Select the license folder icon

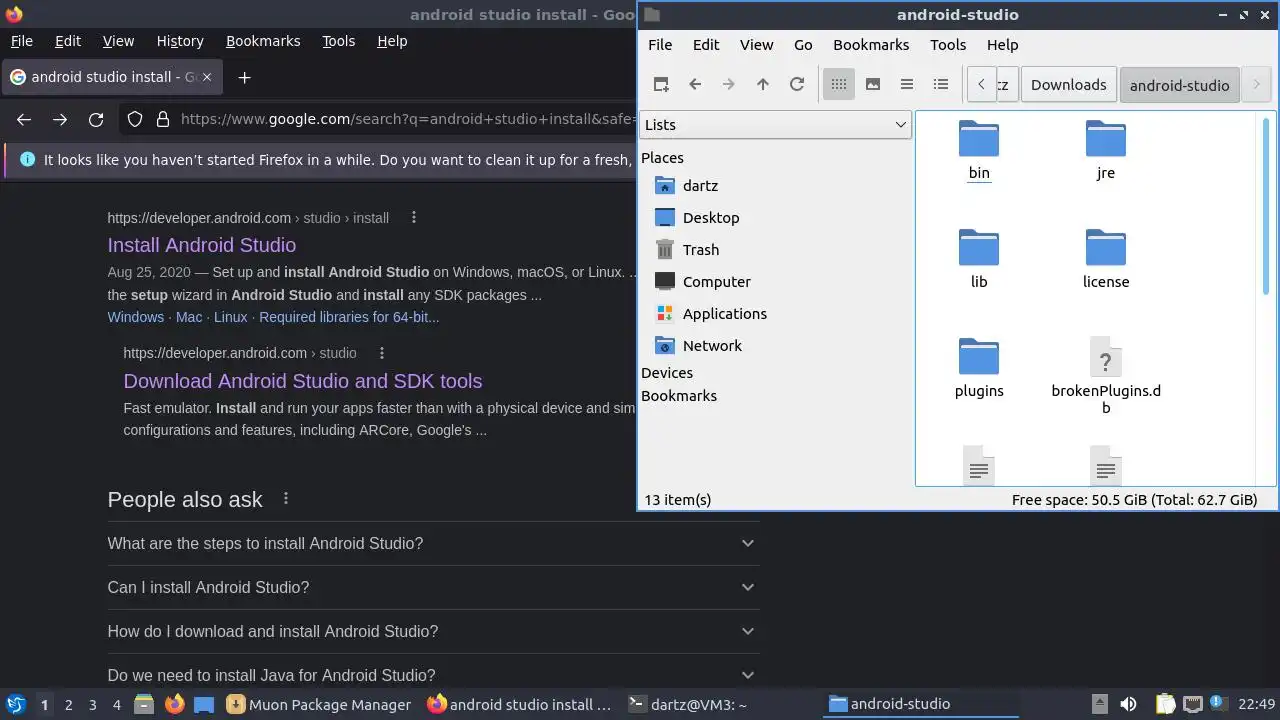point(1106,248)
